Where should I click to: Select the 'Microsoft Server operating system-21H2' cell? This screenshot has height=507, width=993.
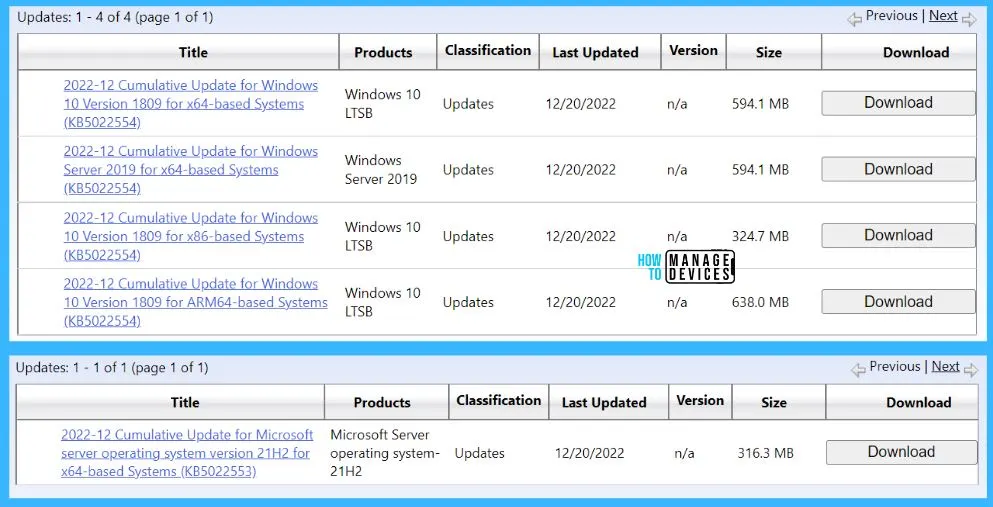385,453
